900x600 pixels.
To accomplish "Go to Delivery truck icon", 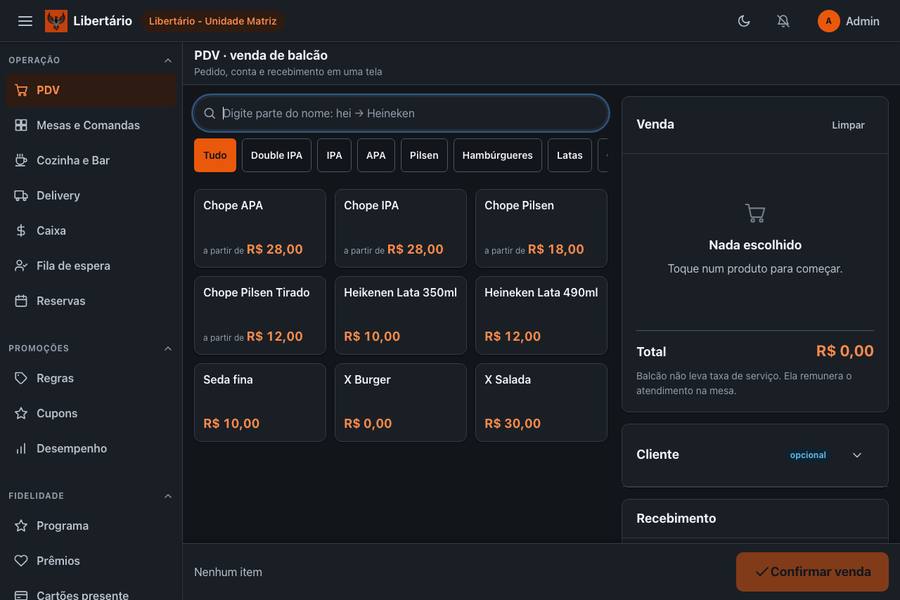I will click(x=21, y=196).
